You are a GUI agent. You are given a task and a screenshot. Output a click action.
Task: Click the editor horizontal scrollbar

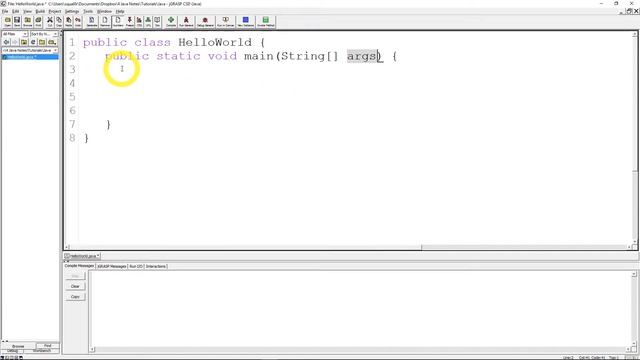[348, 247]
